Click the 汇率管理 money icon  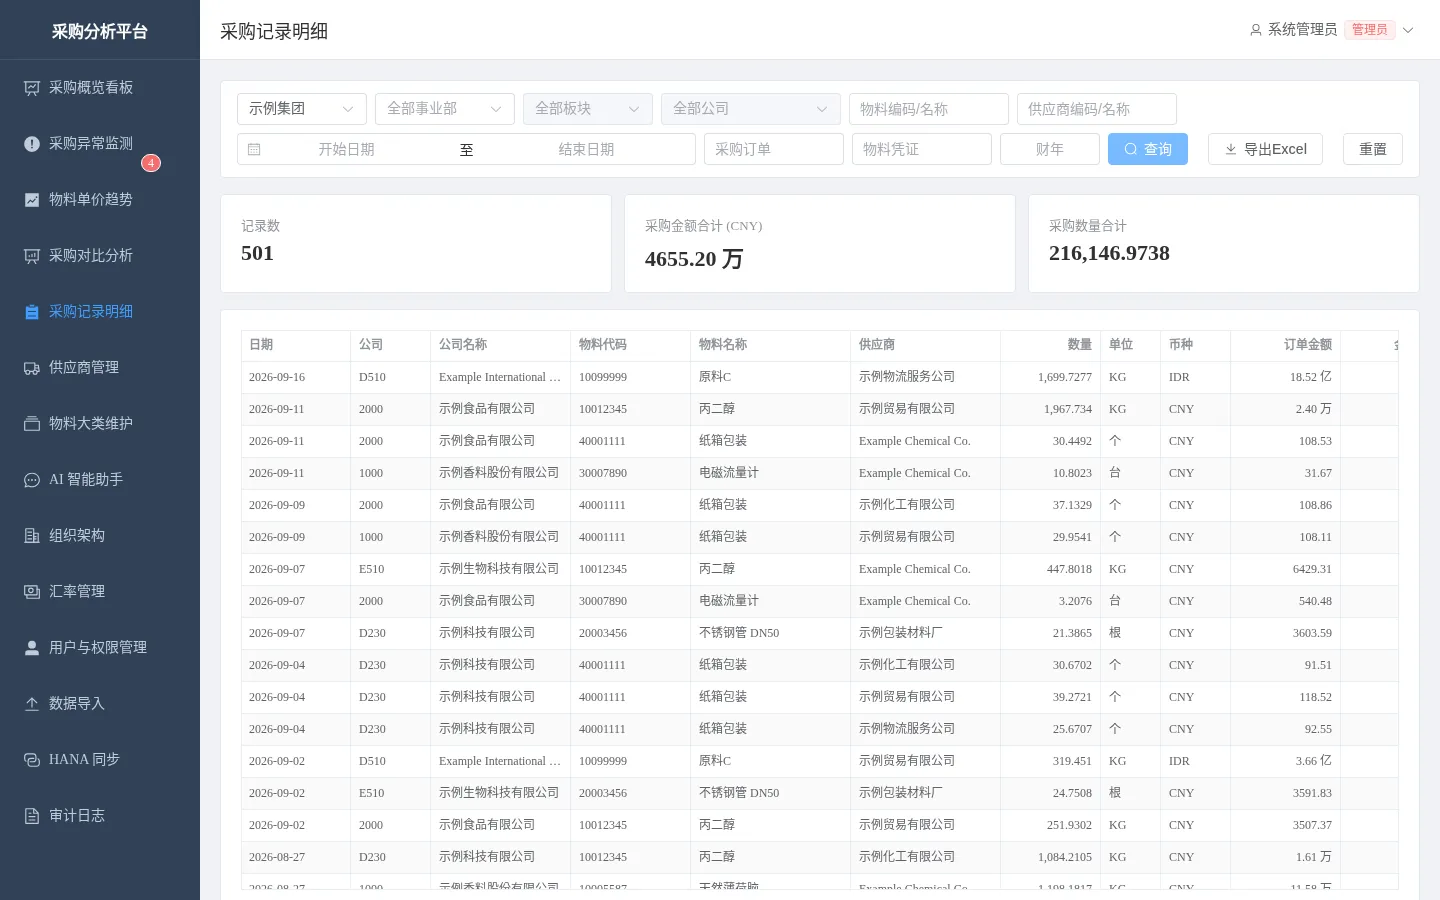[x=32, y=592]
